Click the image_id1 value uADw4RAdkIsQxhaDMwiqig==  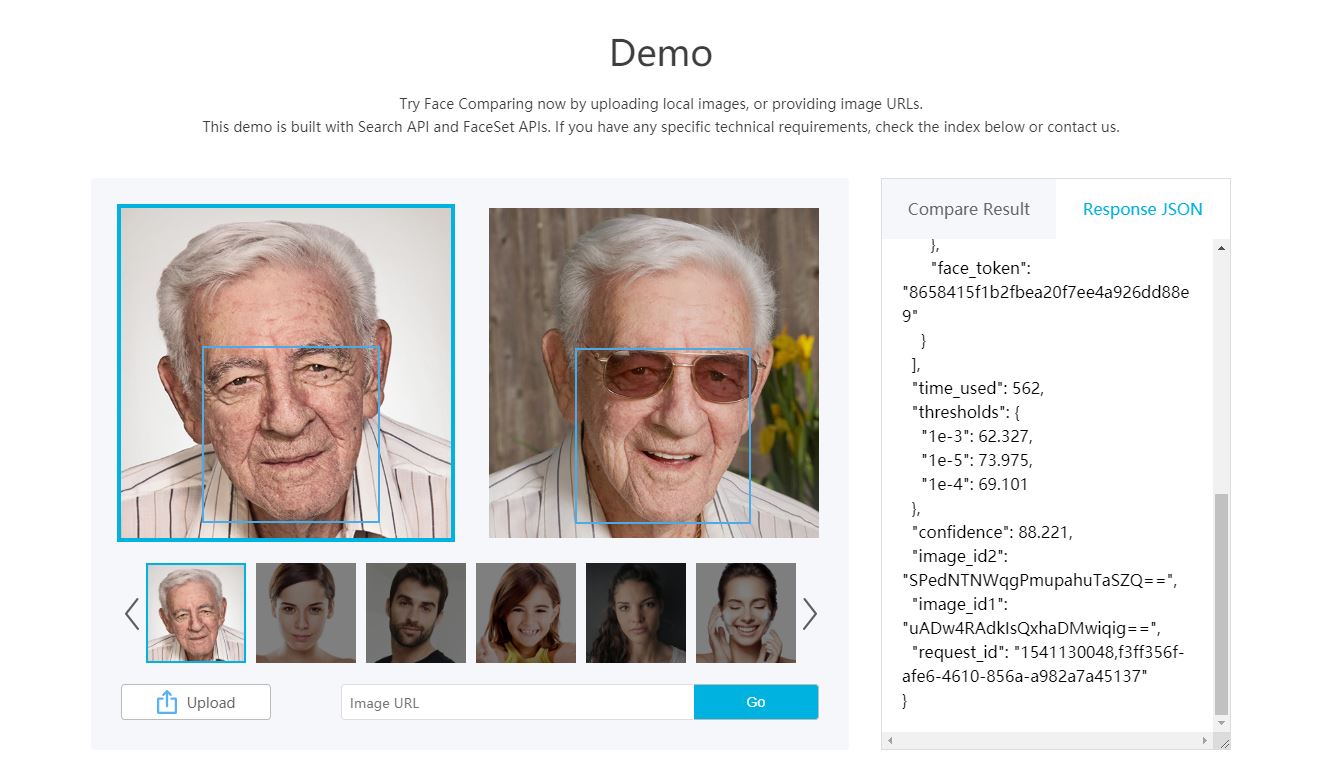[x=1031, y=628]
